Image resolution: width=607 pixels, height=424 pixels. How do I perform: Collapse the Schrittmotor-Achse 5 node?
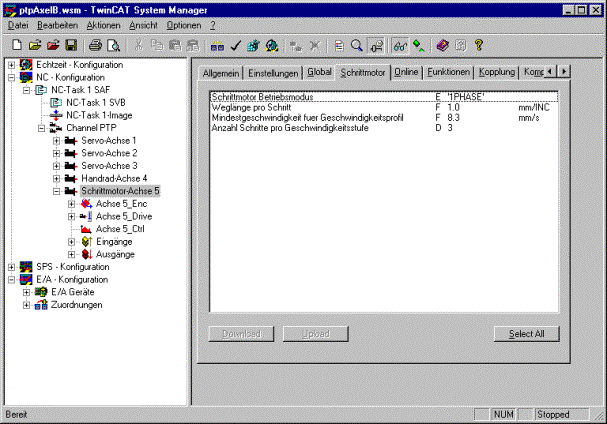[x=57, y=191]
